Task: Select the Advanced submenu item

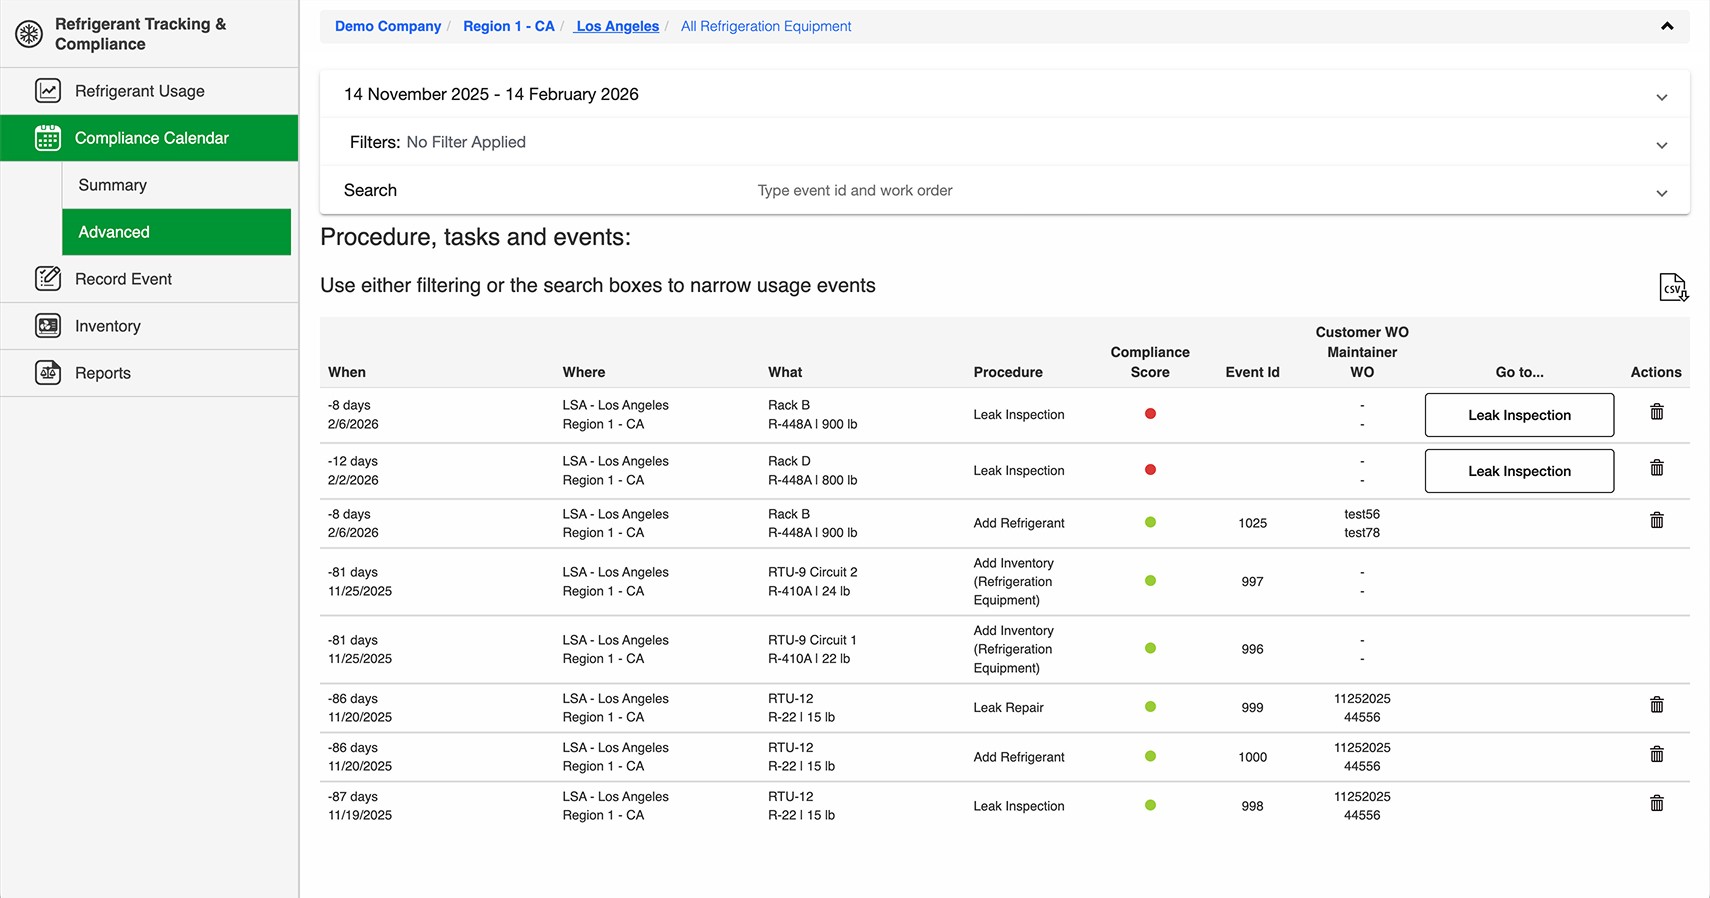Action: coord(176,232)
